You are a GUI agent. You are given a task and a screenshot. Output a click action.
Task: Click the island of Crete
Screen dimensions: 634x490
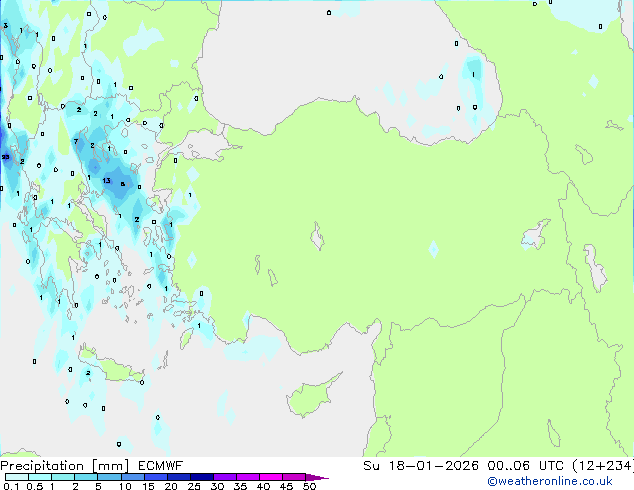point(110,366)
